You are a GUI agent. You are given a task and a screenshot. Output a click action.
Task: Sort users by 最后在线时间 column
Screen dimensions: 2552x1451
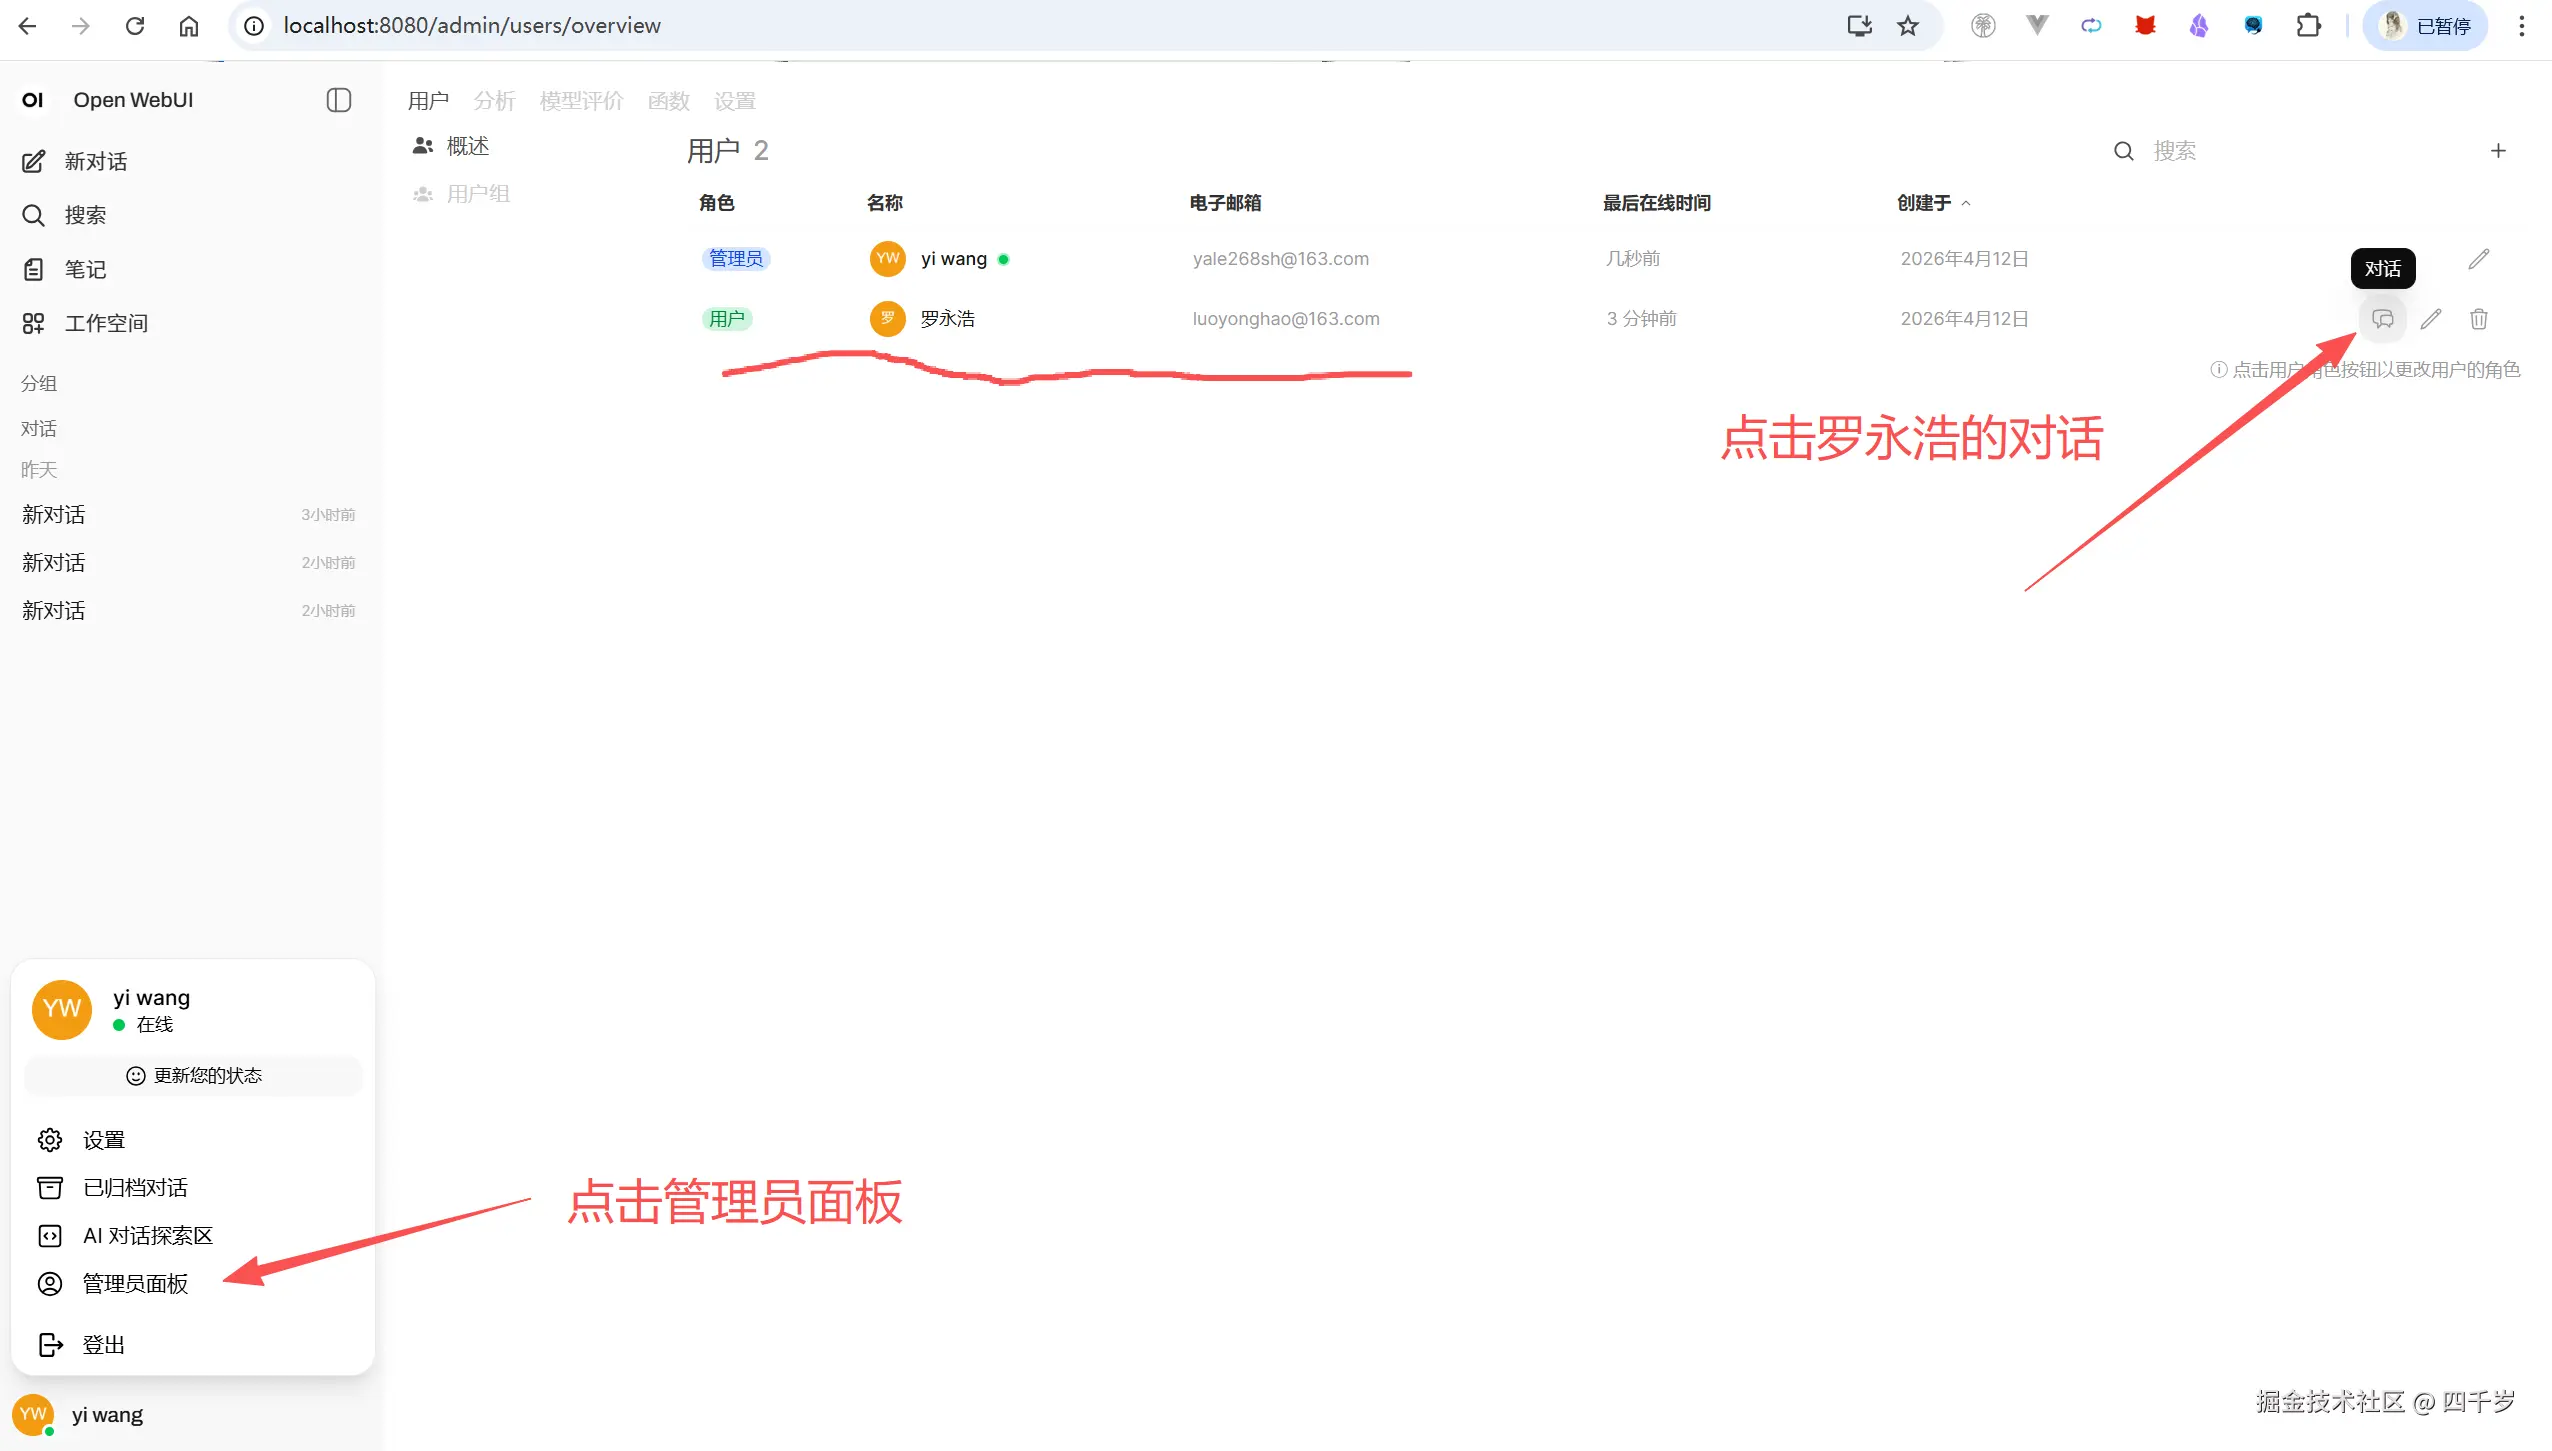point(1656,203)
